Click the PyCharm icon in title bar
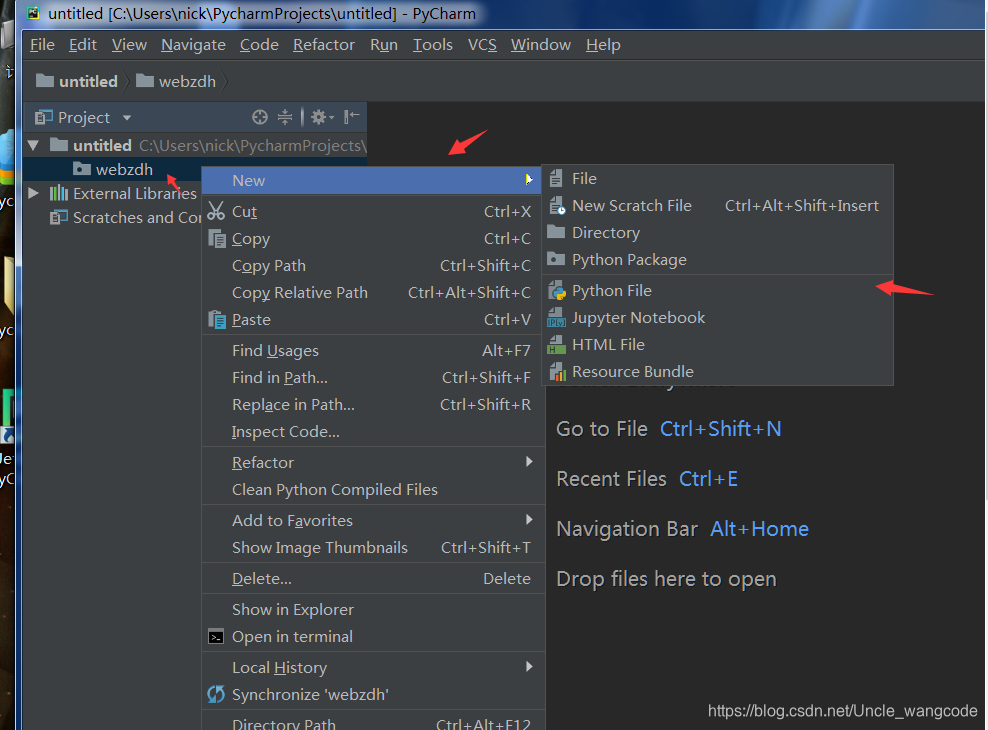The width and height of the screenshot is (988, 730). tap(33, 13)
